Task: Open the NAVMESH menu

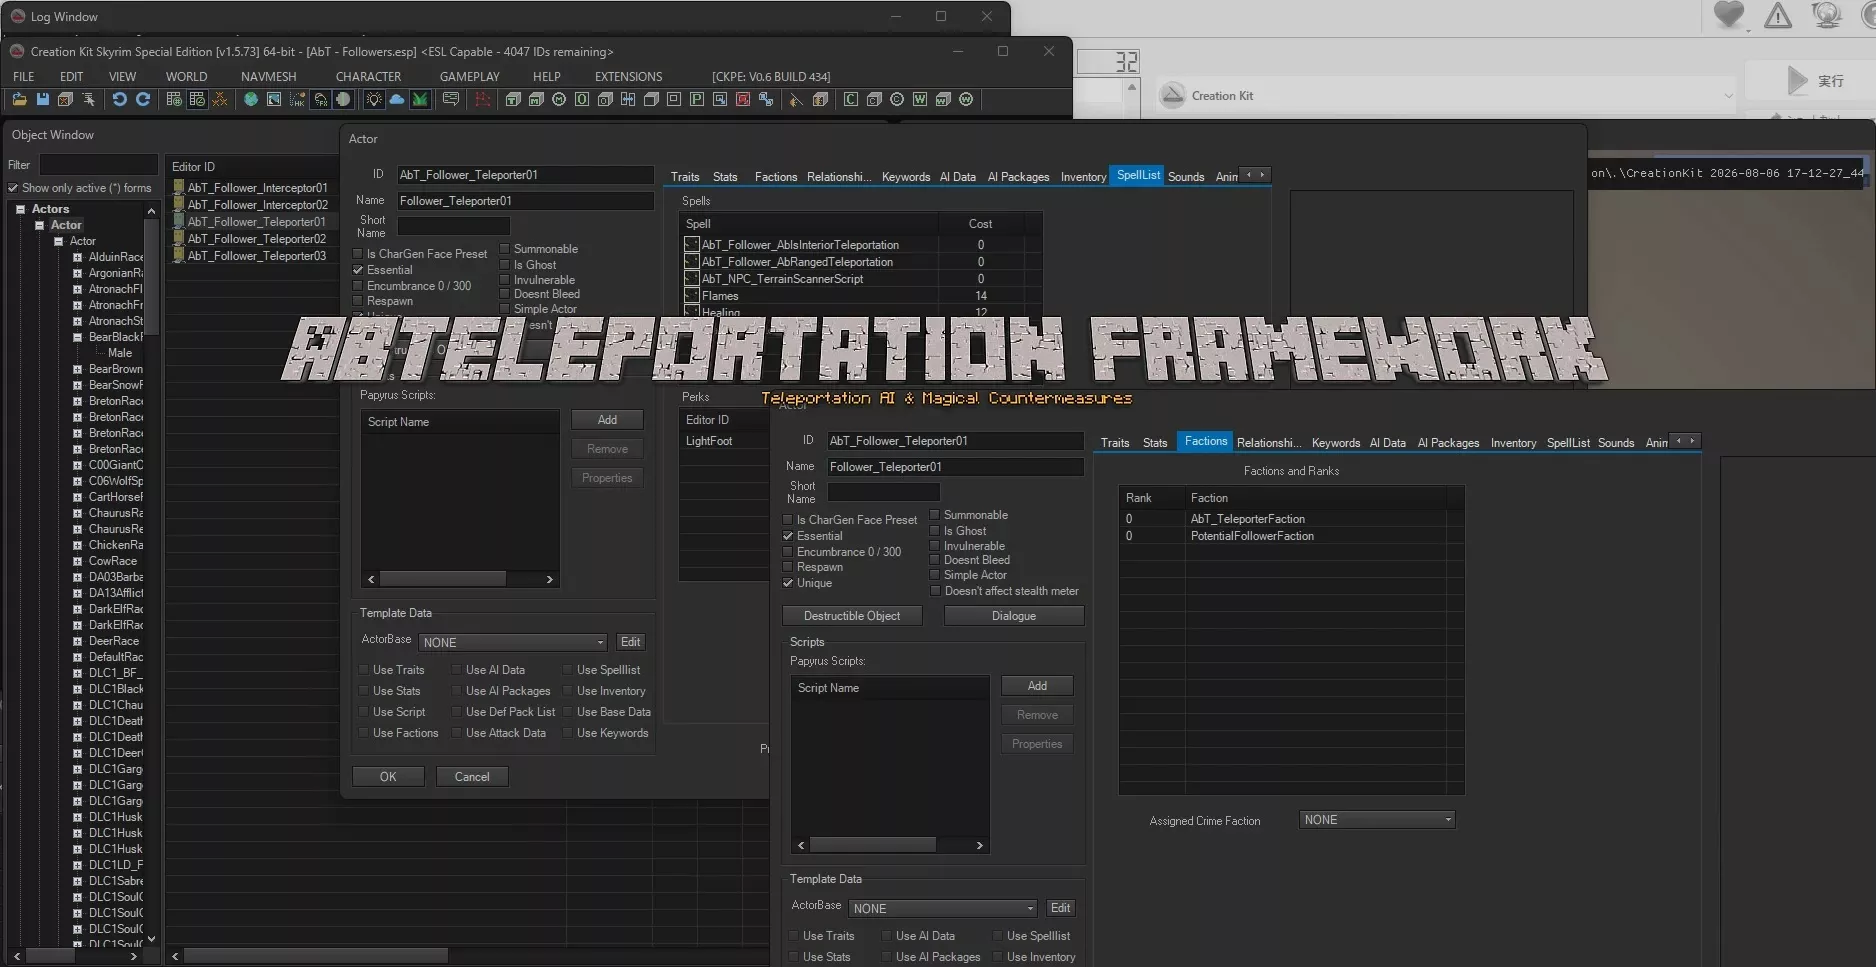Action: click(268, 76)
